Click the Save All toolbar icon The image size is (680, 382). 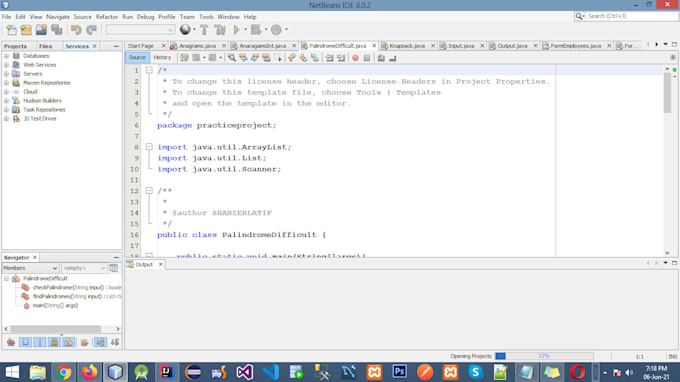pyautogui.click(x=56, y=29)
